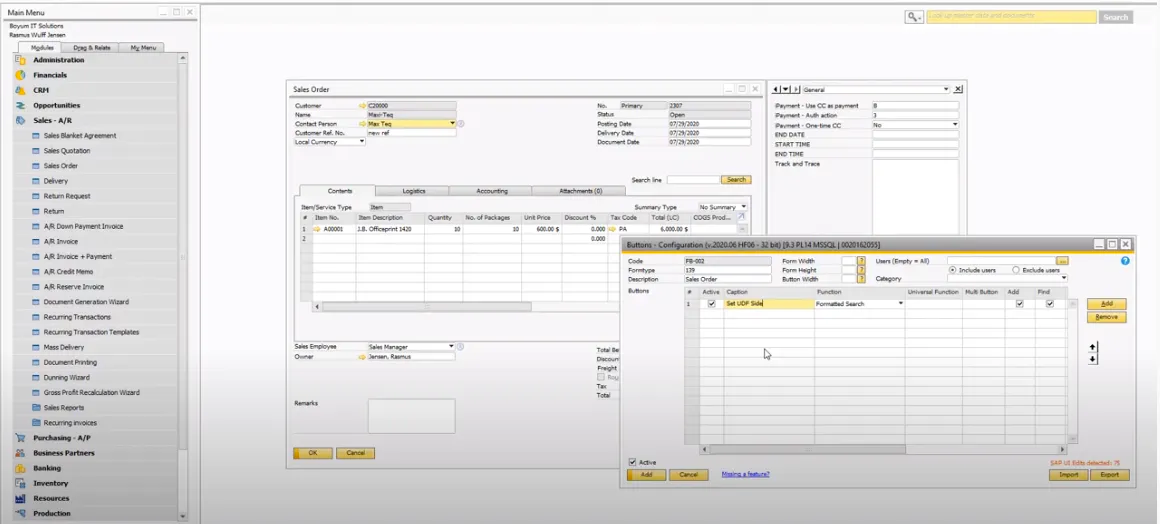1160x524 pixels.
Task: Click the grid expand icon above Sales Order table
Action: point(742,218)
